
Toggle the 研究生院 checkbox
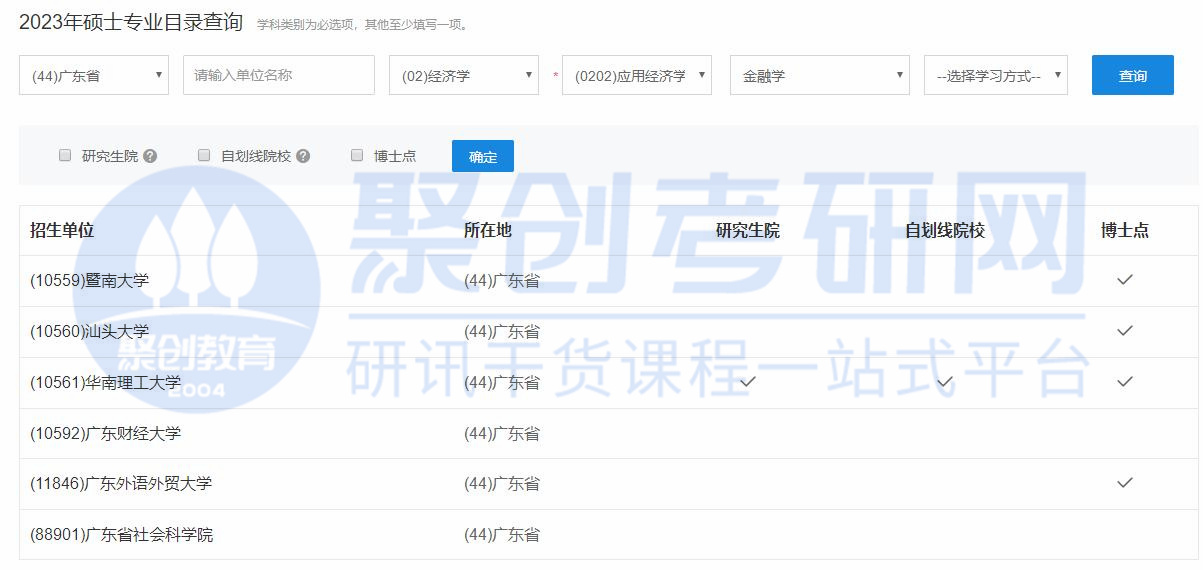click(65, 155)
